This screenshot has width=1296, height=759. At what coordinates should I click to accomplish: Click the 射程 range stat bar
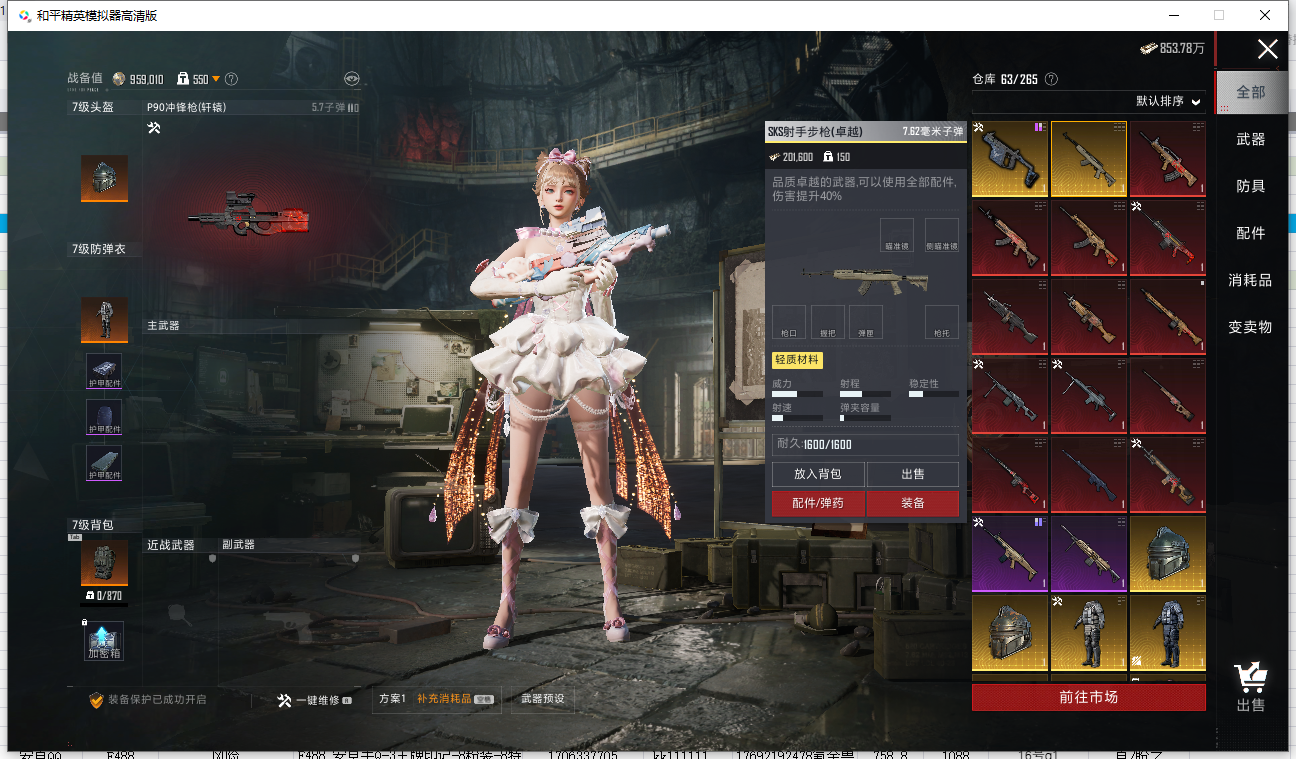click(x=865, y=394)
